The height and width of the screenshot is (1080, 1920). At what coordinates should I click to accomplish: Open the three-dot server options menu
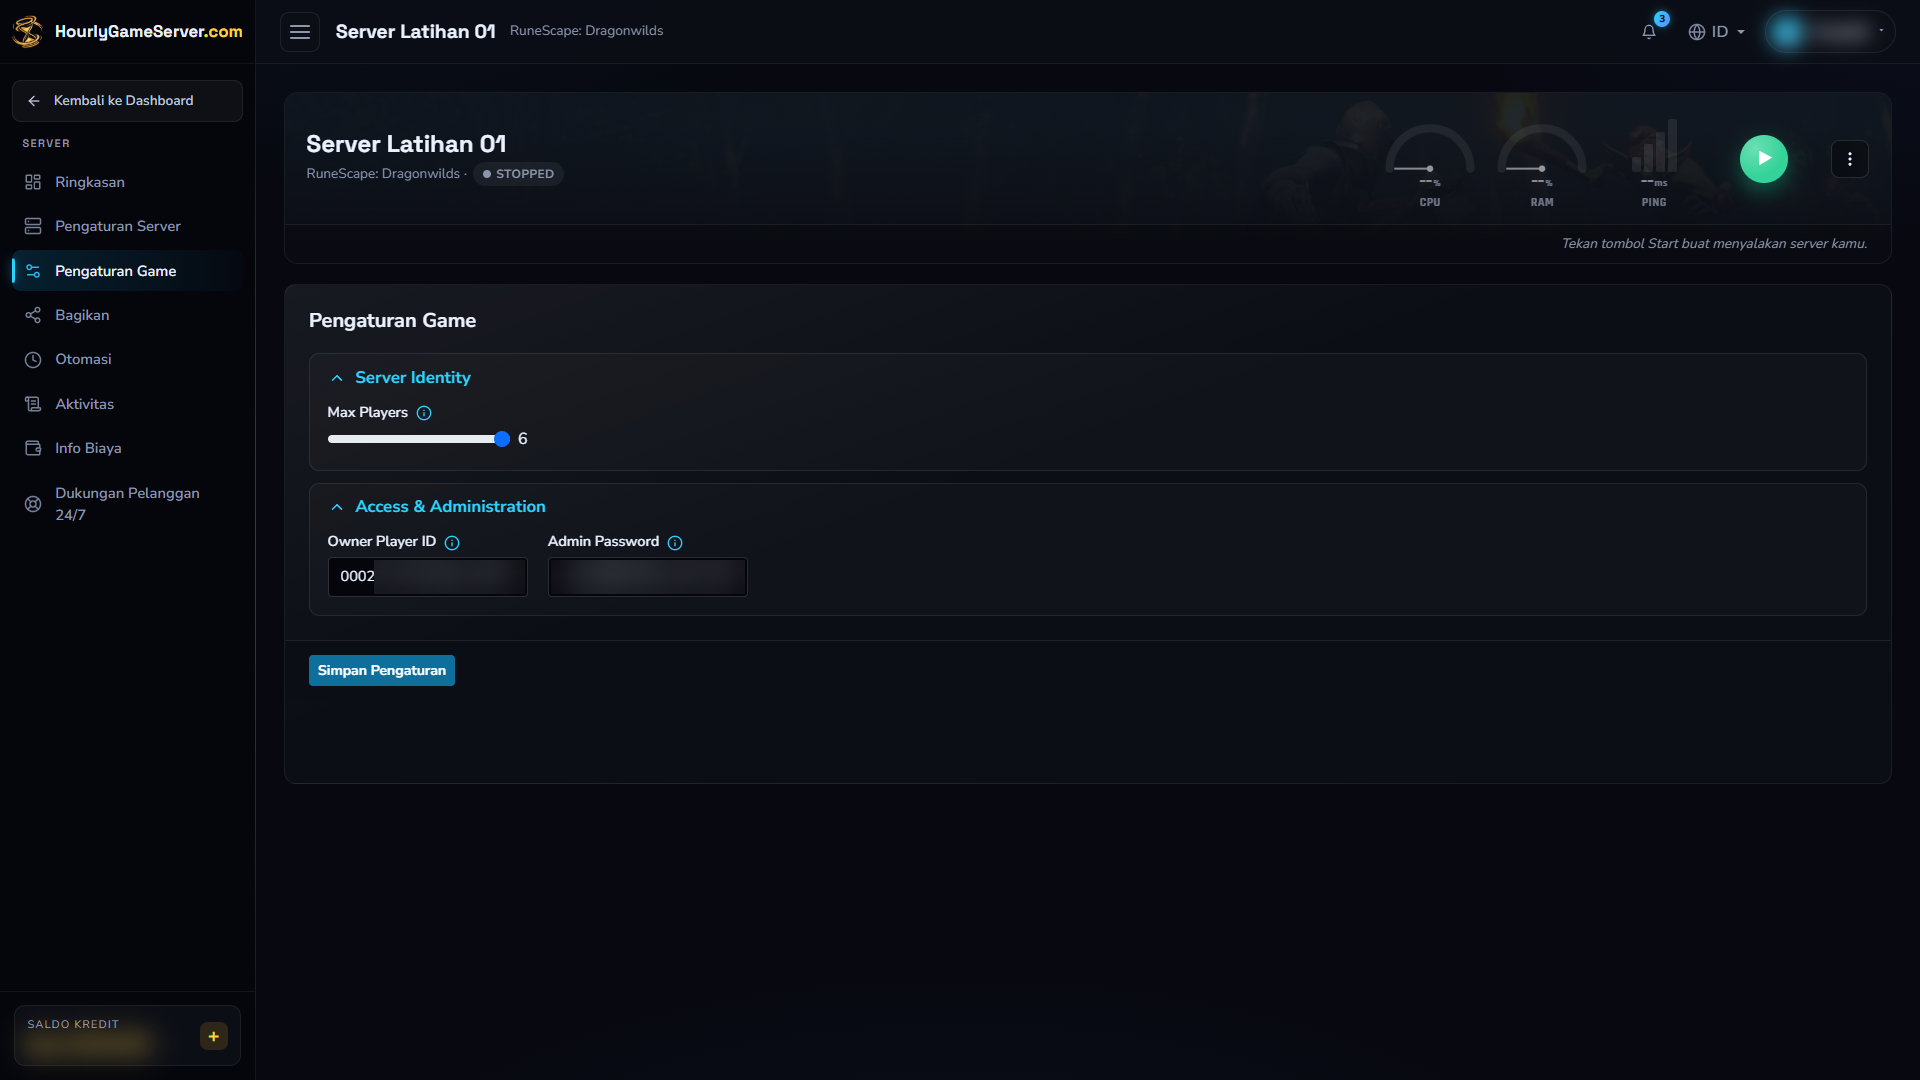[x=1850, y=159]
